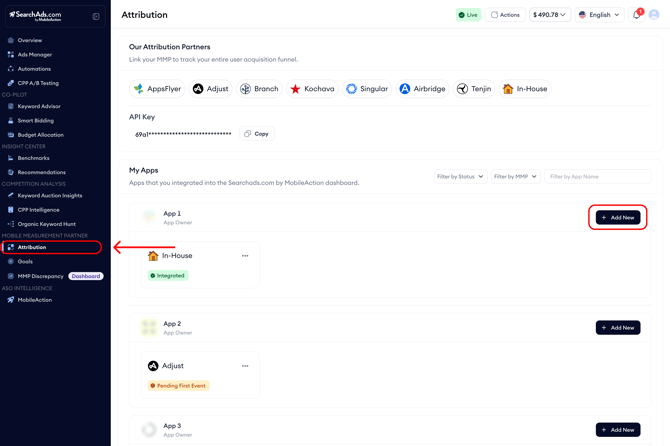Focus the Filter by App Name field

click(x=597, y=177)
